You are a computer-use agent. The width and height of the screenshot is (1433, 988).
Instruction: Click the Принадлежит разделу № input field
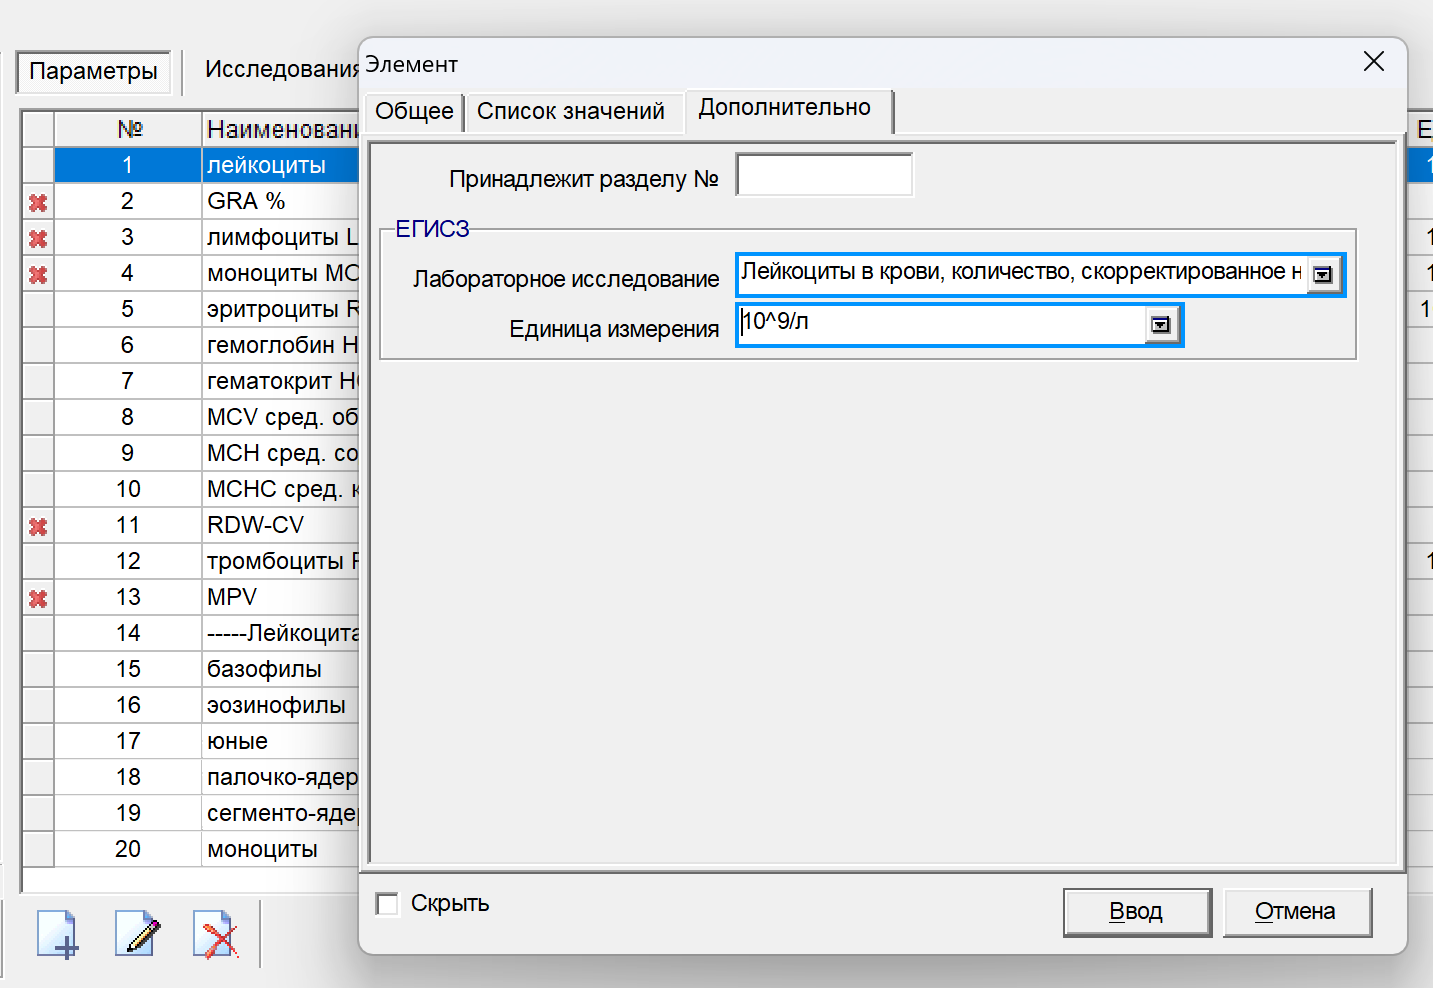824,176
